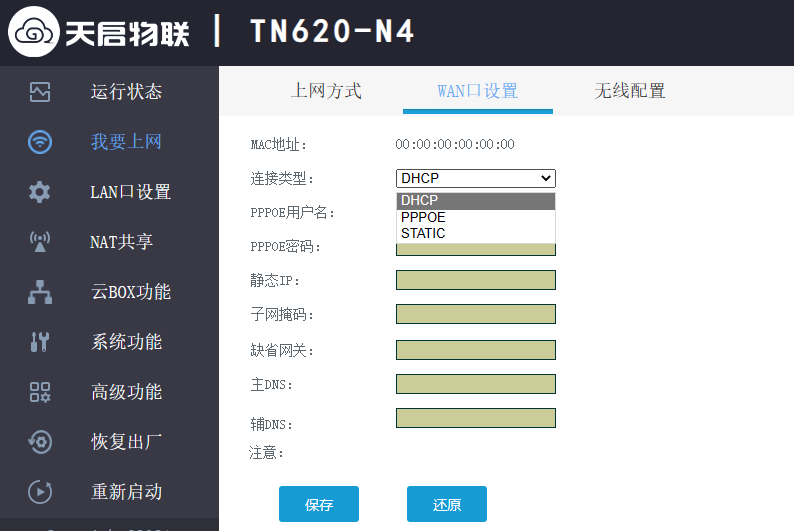Image resolution: width=794 pixels, height=531 pixels.
Task: Click the 连接类型: label
Action: 283,178
